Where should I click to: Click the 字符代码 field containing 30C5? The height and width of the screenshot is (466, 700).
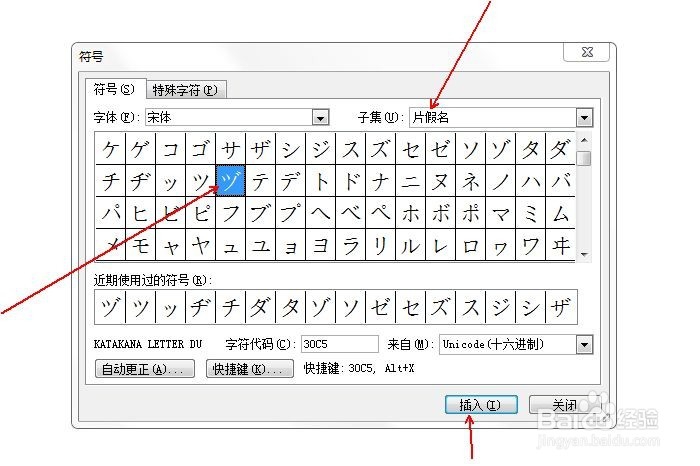(340, 344)
